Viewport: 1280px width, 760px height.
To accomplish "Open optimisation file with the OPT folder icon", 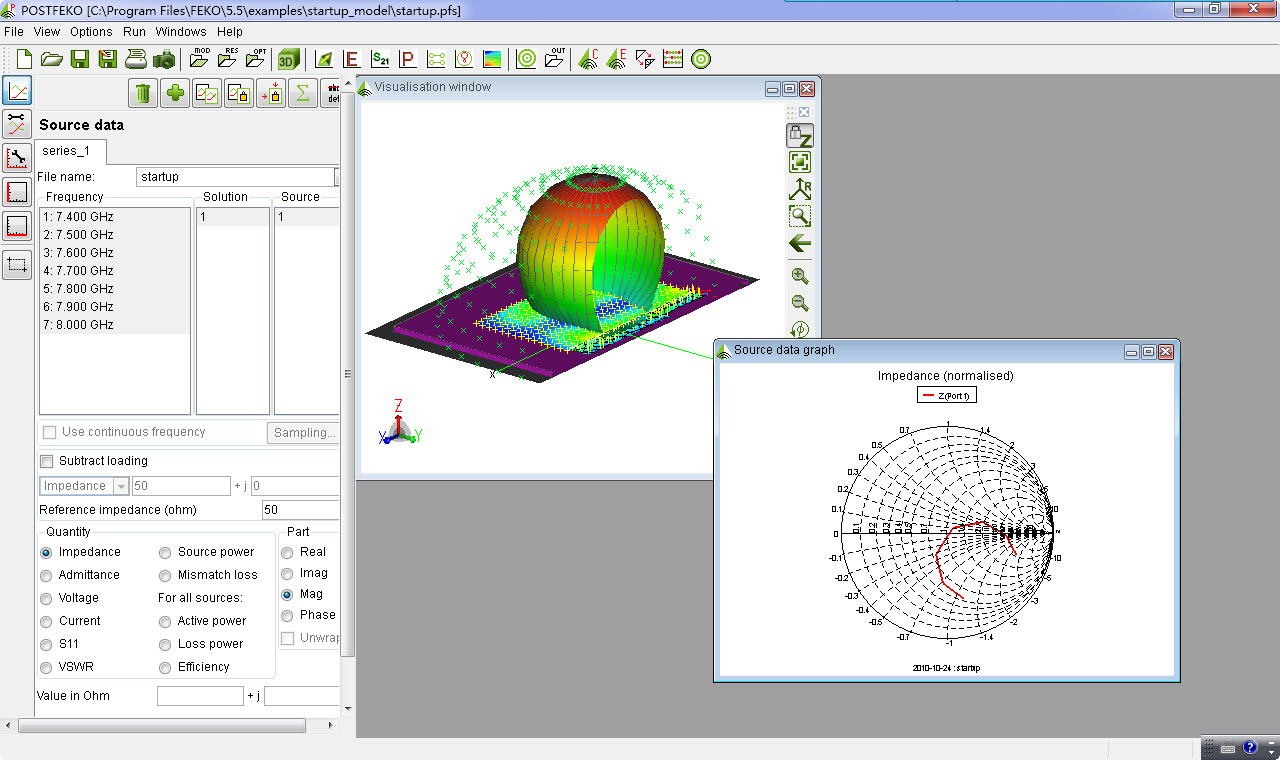I will tap(258, 59).
